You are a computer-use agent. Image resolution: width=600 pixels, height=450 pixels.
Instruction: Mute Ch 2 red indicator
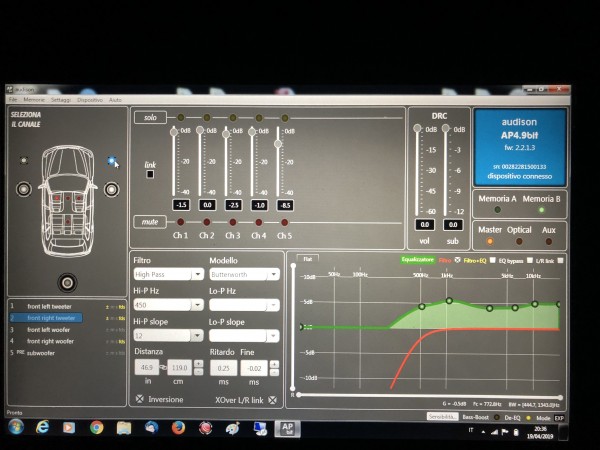(x=207, y=222)
